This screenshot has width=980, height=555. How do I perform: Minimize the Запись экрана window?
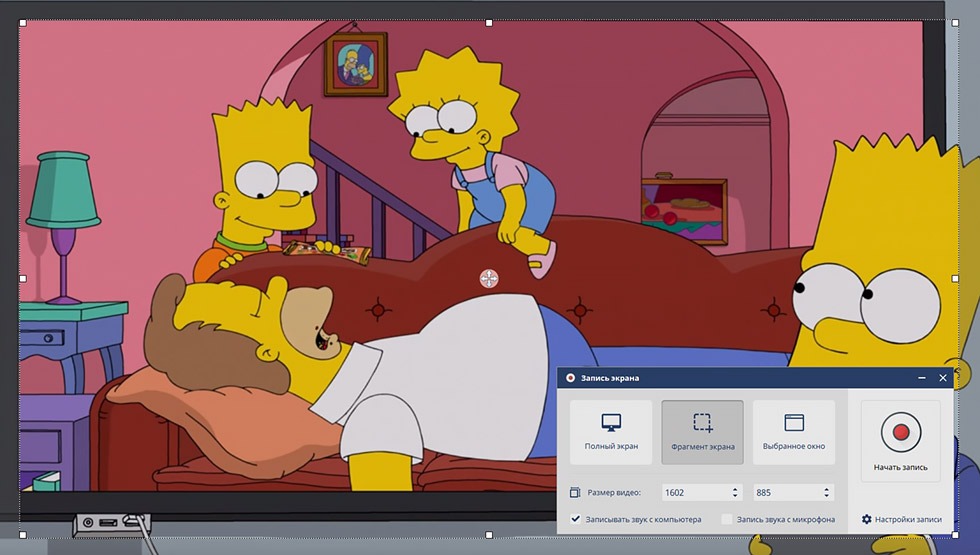[922, 378]
